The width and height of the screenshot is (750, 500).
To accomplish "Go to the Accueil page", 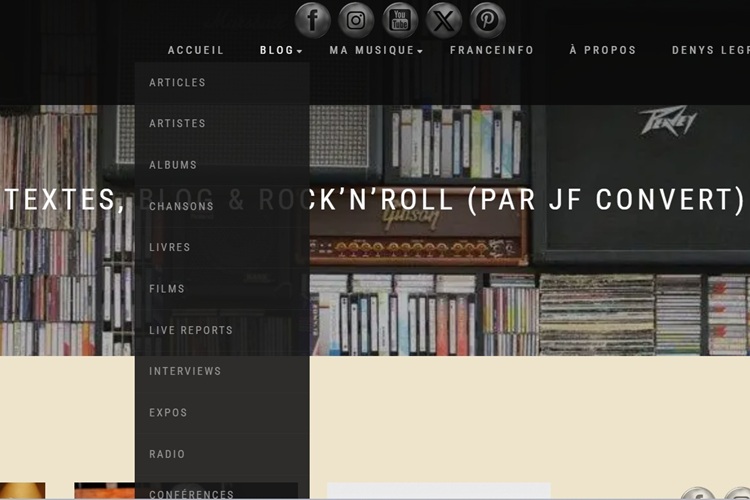I will (x=196, y=50).
